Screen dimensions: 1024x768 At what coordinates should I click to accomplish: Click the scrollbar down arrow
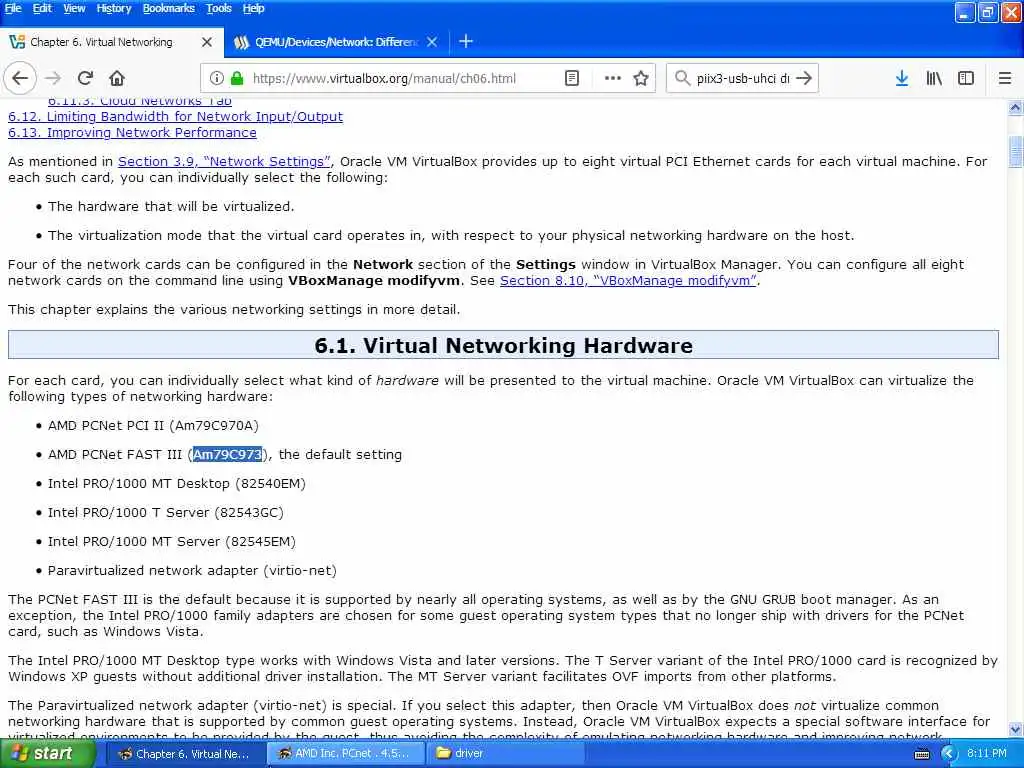(1016, 729)
